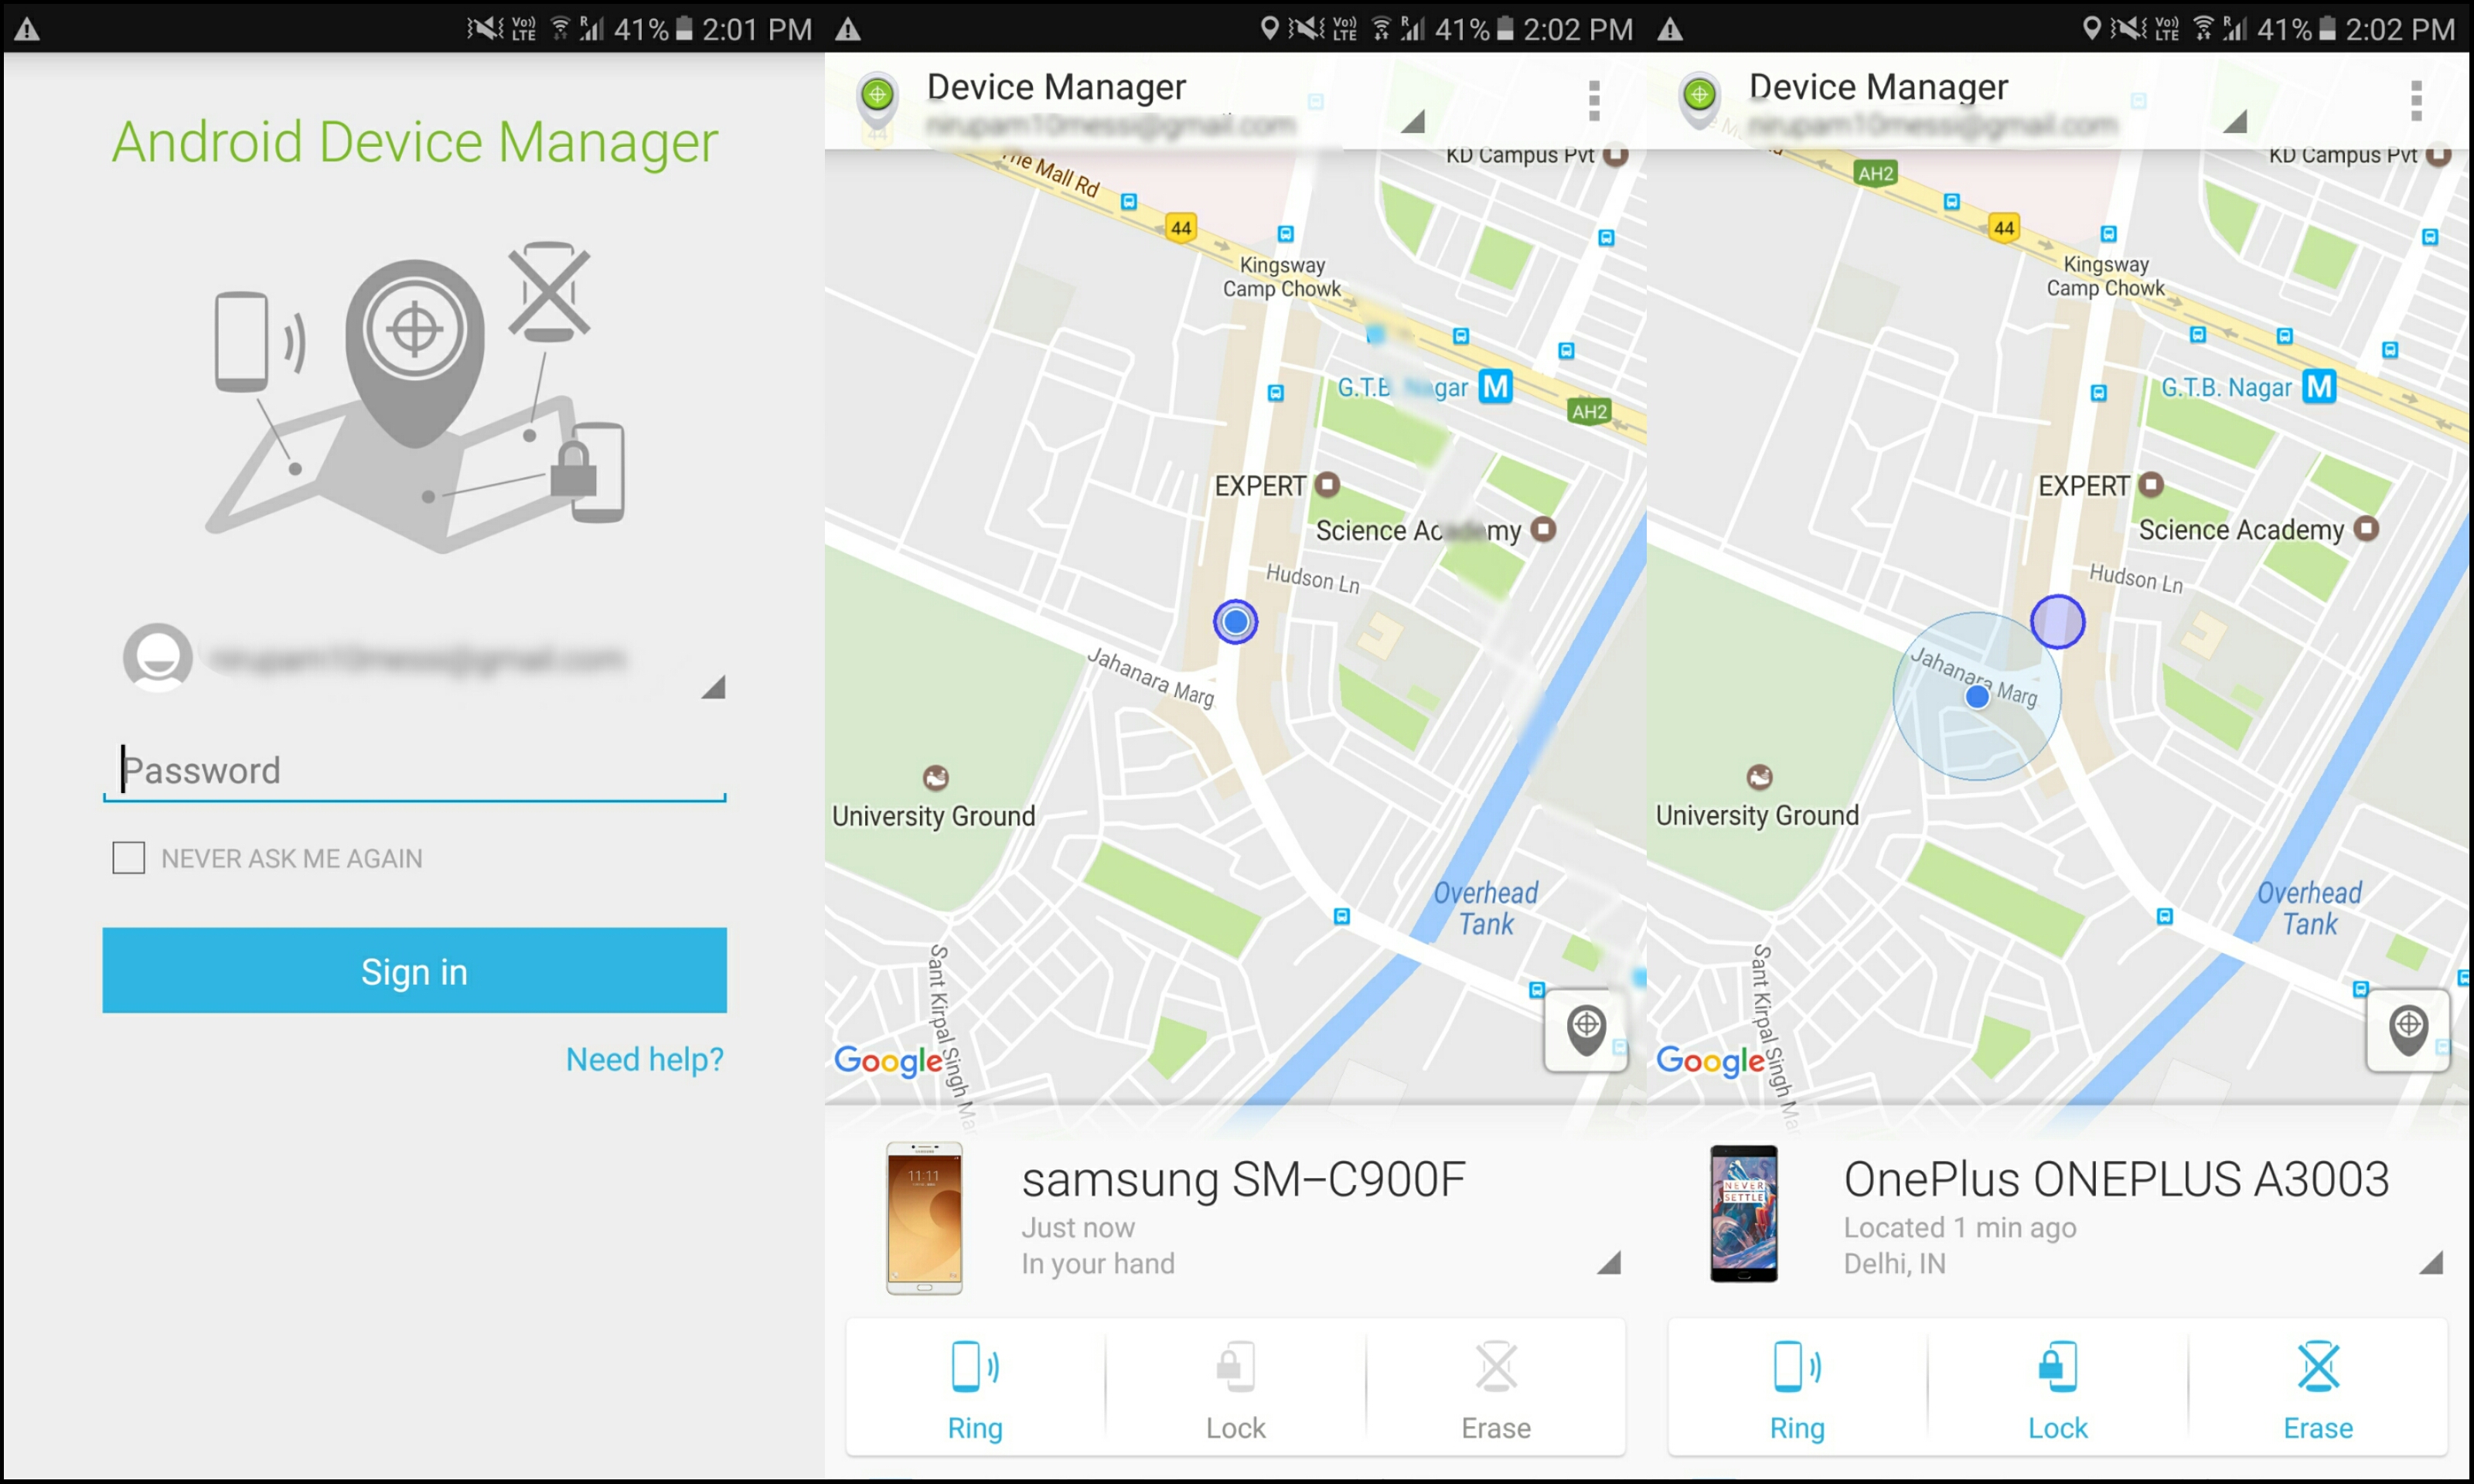Tap 'OnePlus ONEPLUS A3003' device name
This screenshot has width=2474, height=1484.
tap(2116, 1179)
